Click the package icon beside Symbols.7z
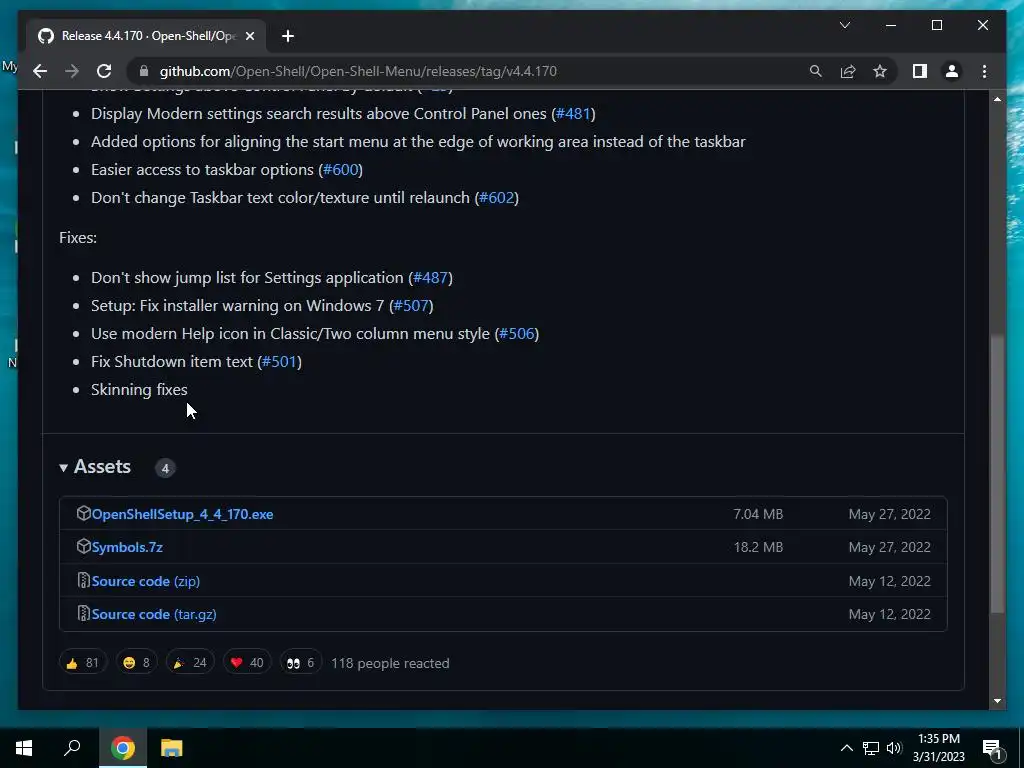 [84, 546]
